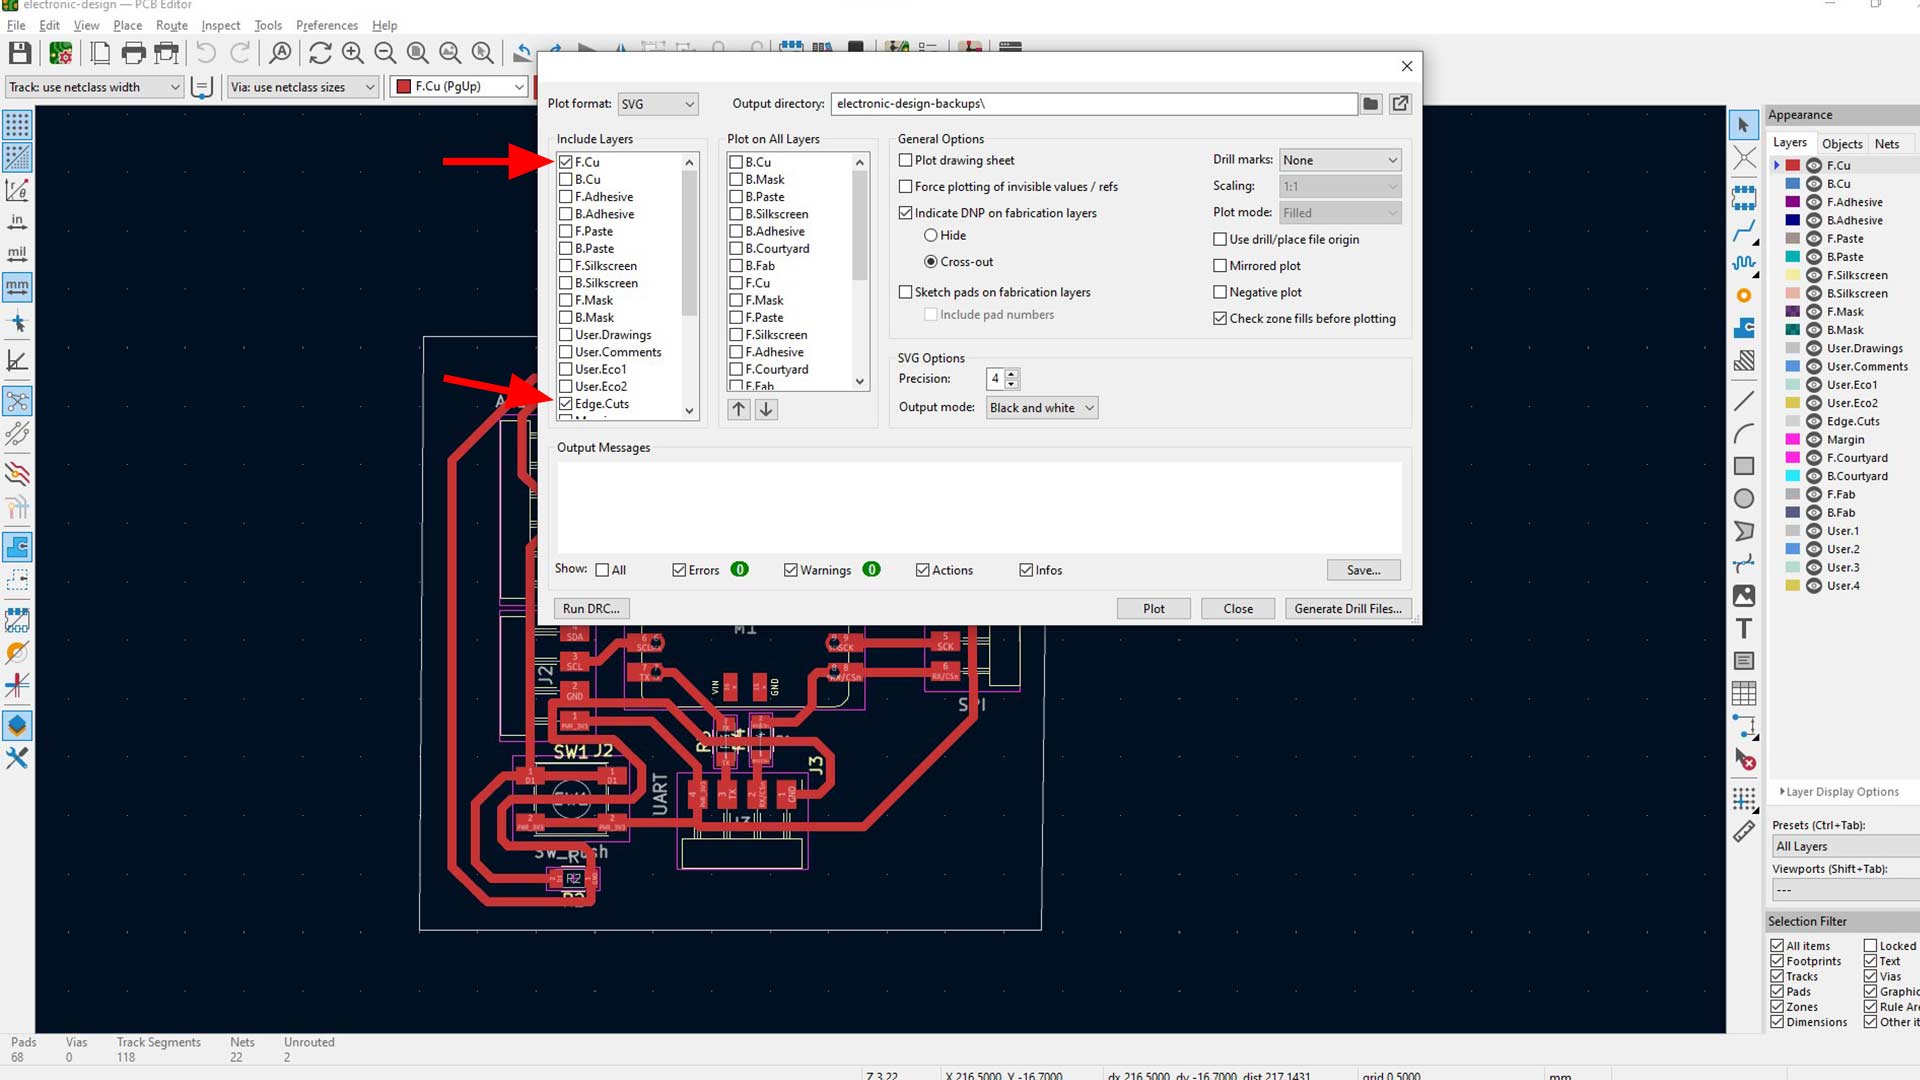The image size is (1920, 1080).
Task: Click the Close button in dialog
Action: pyautogui.click(x=1238, y=609)
